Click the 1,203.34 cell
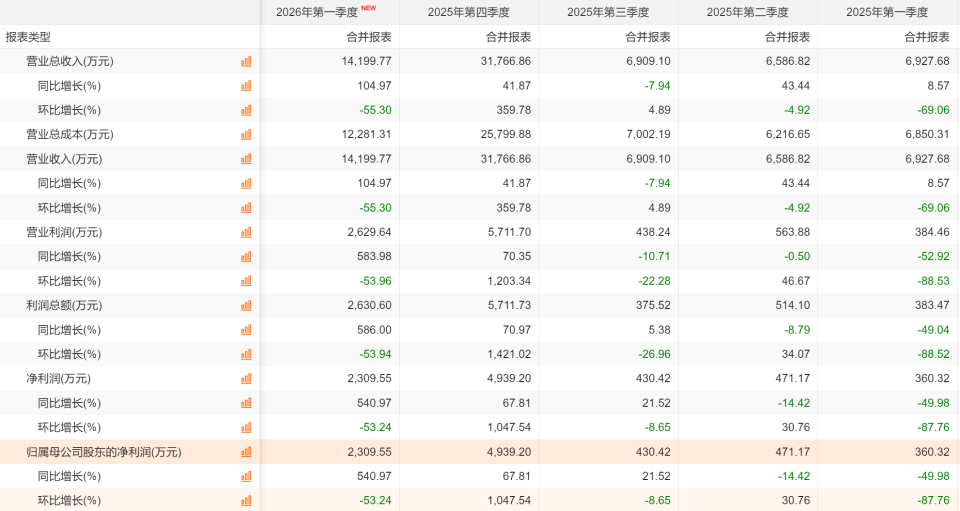 pos(509,281)
